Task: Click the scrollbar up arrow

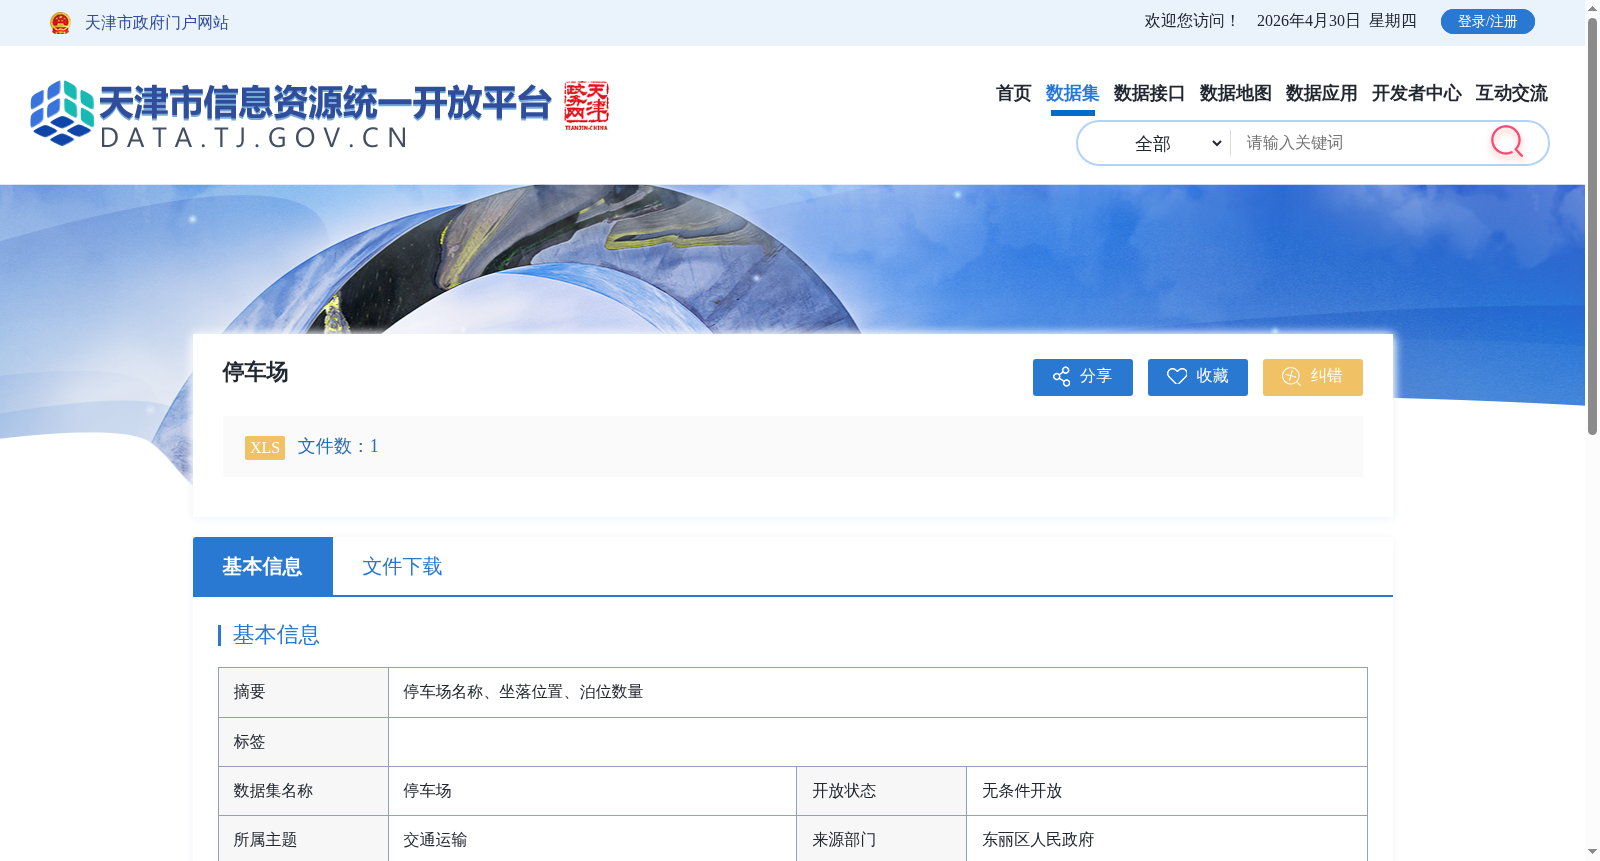Action: 1592,8
